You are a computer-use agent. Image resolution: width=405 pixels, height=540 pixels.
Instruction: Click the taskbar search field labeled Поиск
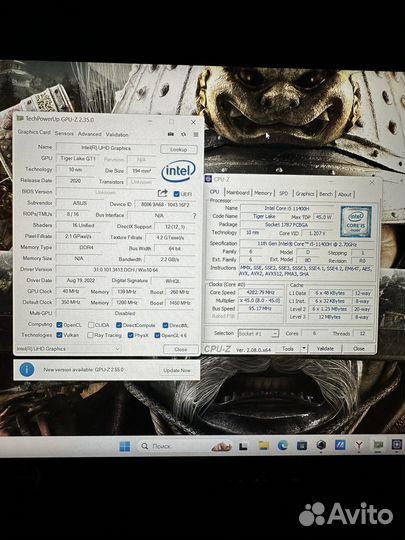pyautogui.click(x=186, y=446)
